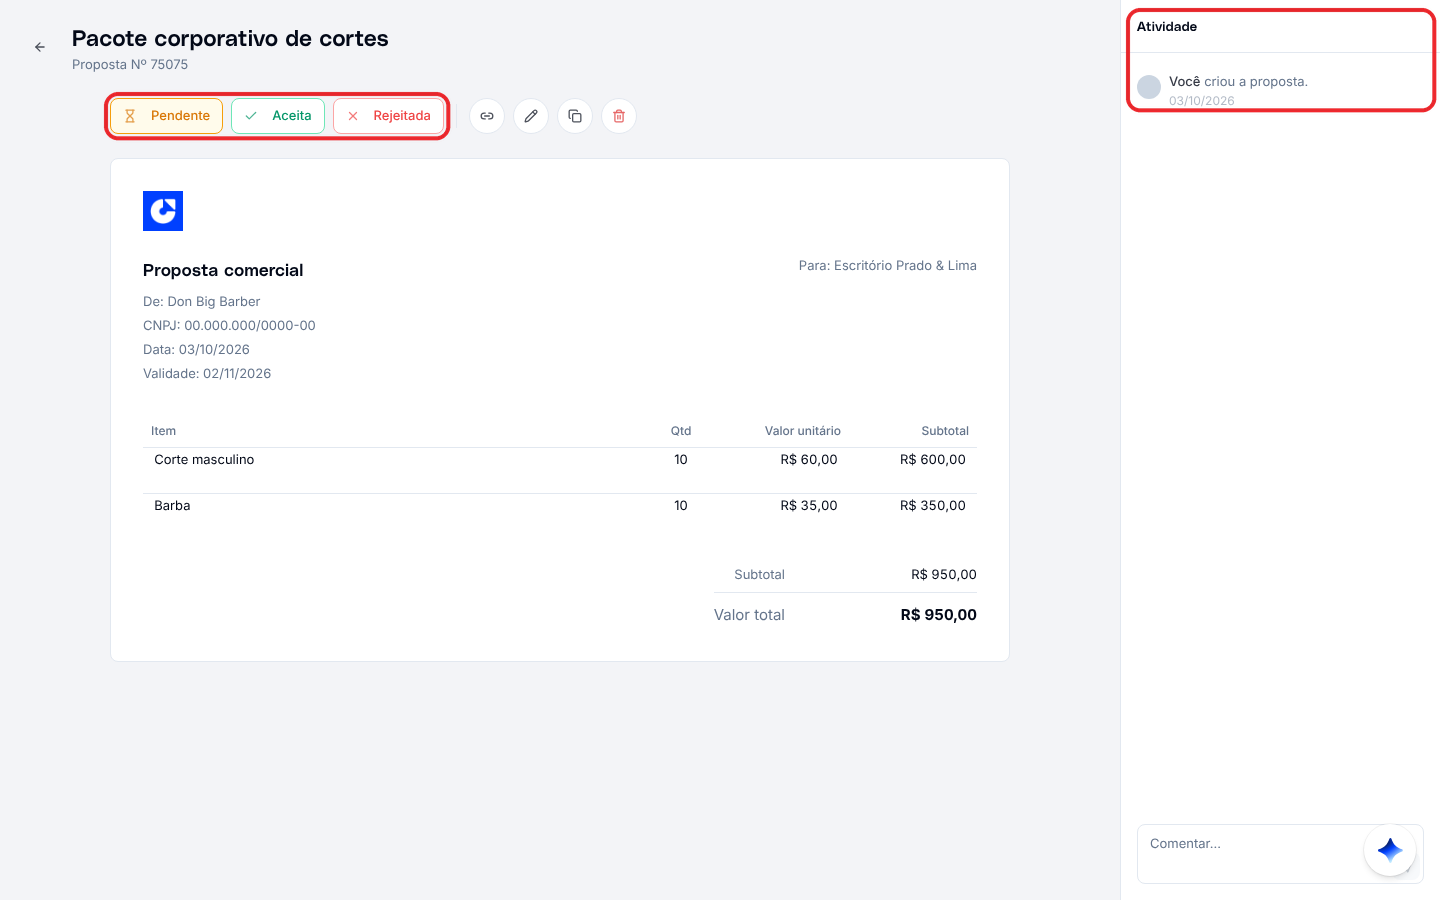Viewport: 1440px width, 900px height.
Task: Click the Valor total label
Action: 749,615
